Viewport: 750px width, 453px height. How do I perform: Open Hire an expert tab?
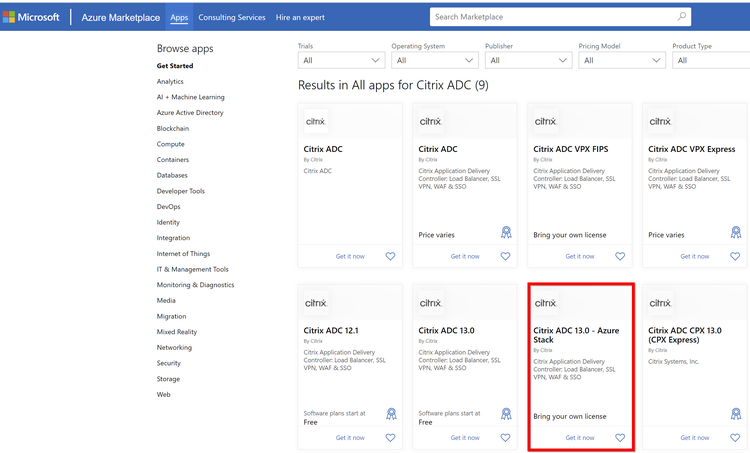tap(300, 18)
